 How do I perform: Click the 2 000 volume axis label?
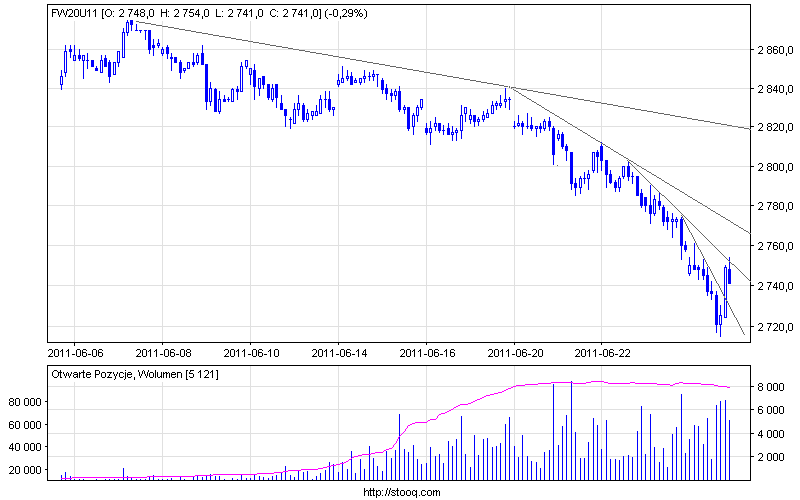[771, 457]
